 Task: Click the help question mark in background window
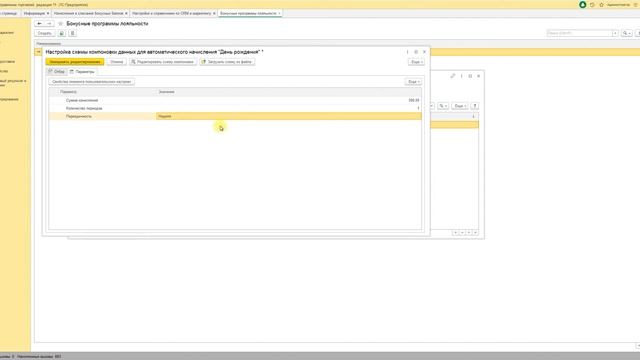pyautogui.click(x=475, y=106)
